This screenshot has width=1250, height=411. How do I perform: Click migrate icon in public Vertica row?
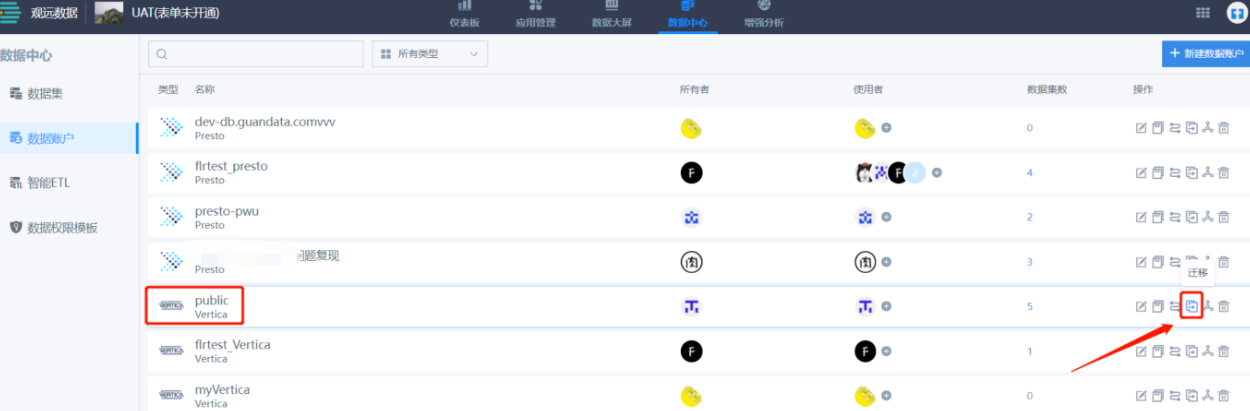(x=1191, y=306)
